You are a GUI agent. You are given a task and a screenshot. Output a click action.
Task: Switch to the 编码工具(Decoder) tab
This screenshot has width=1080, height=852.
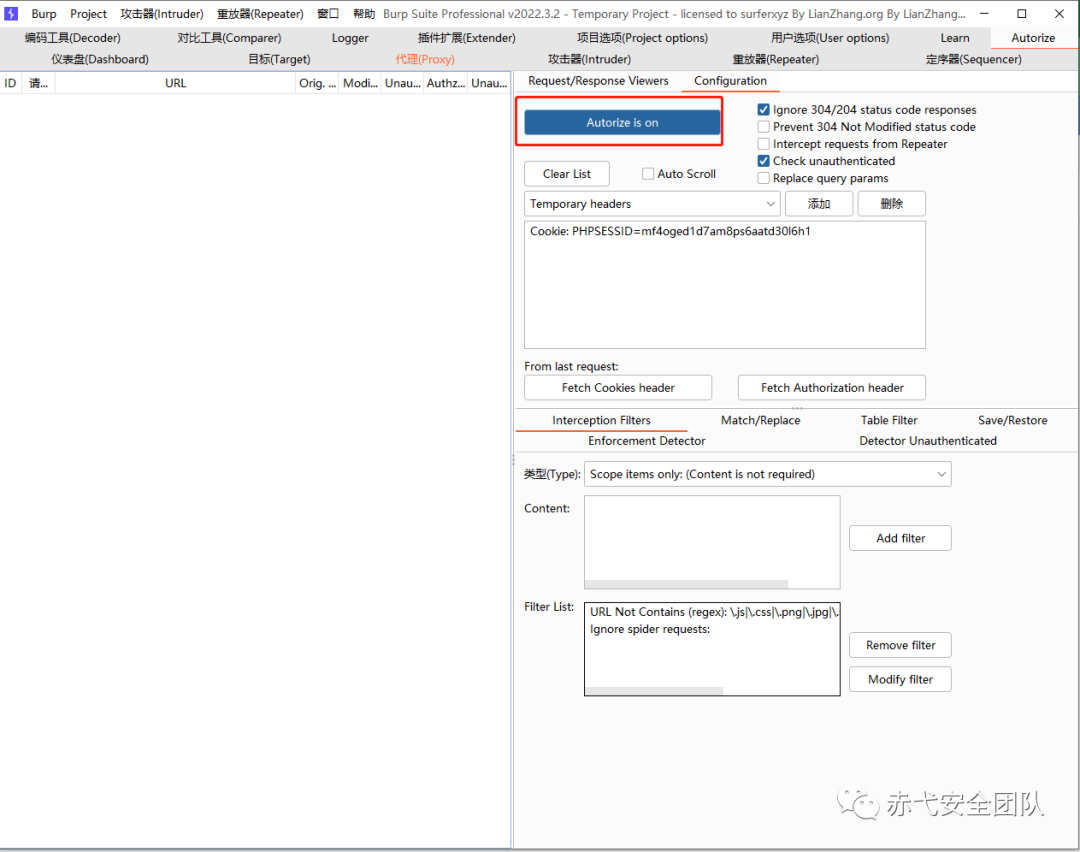point(73,38)
